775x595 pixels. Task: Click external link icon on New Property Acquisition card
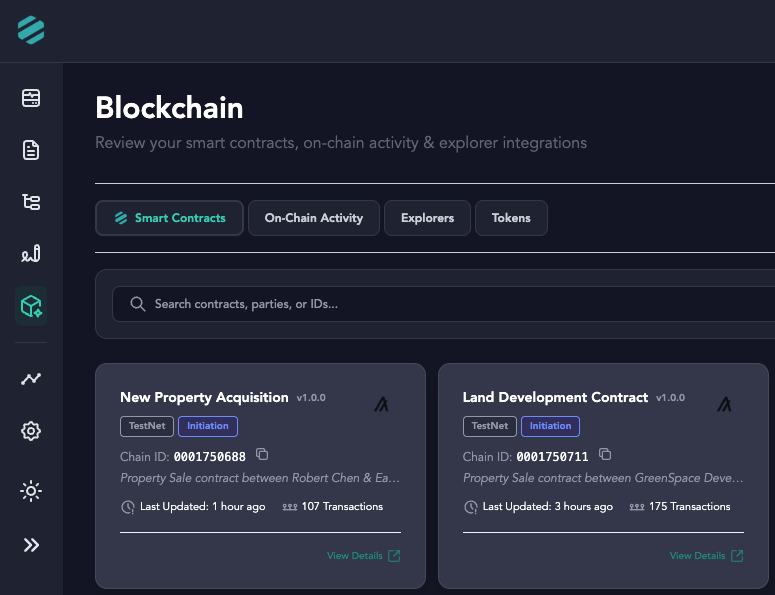coord(394,555)
